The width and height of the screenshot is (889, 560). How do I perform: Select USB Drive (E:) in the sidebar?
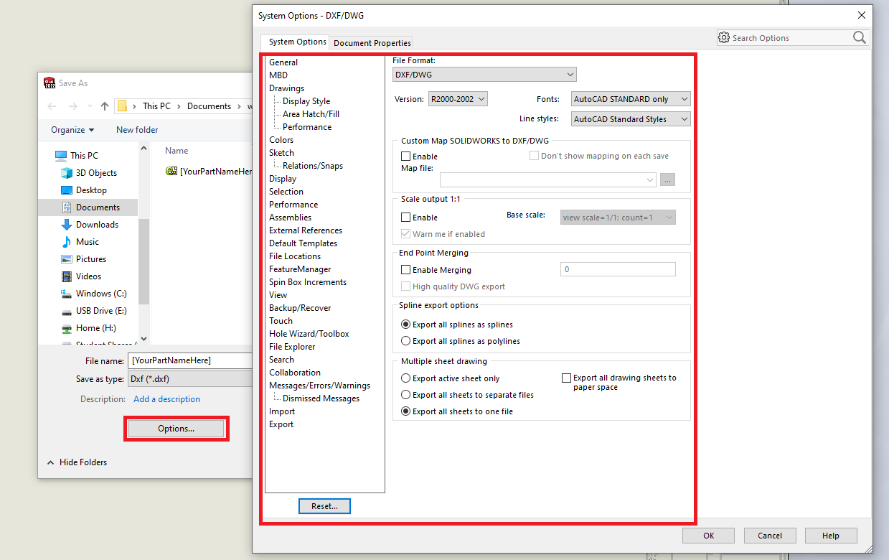pos(101,311)
